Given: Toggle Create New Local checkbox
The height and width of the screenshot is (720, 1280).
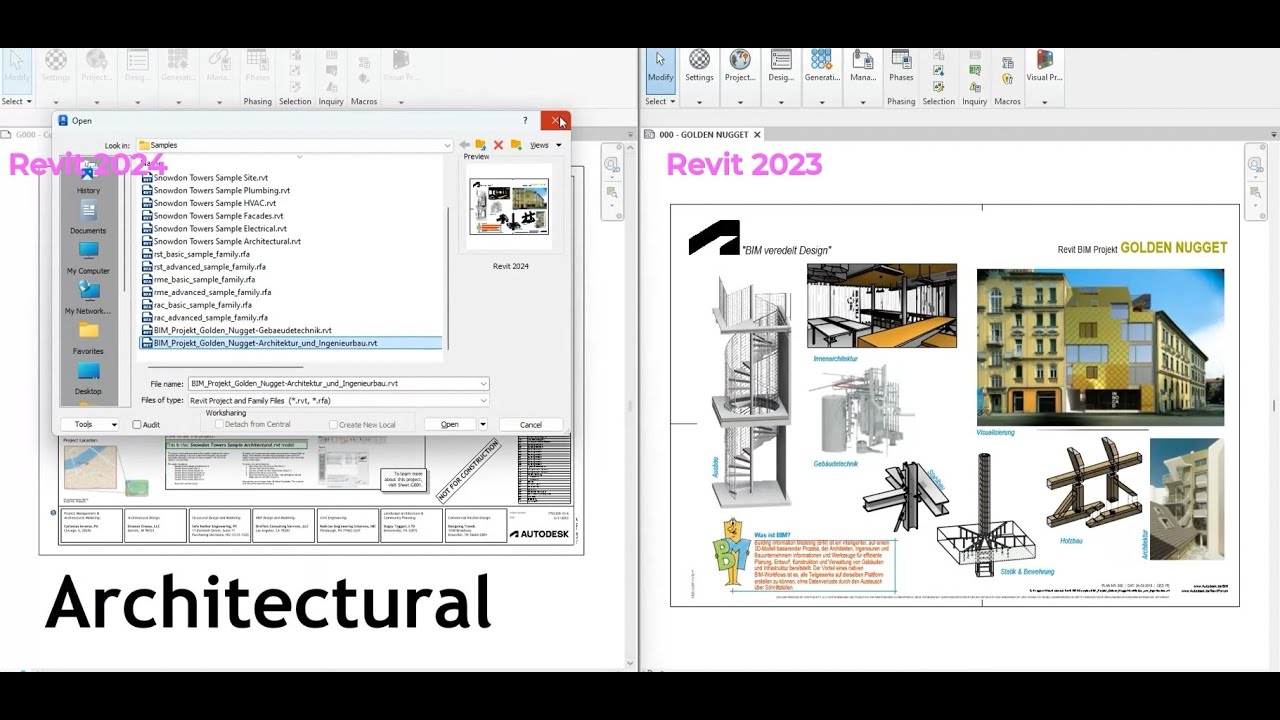Looking at the screenshot, I should 333,424.
